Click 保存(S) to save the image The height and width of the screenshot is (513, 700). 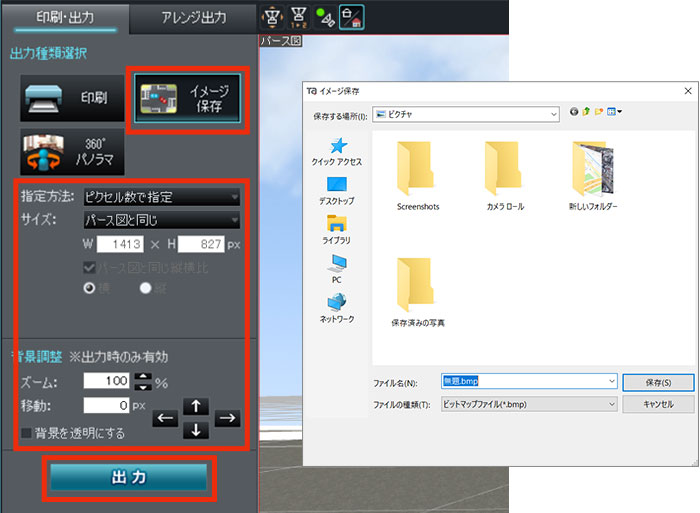point(658,382)
